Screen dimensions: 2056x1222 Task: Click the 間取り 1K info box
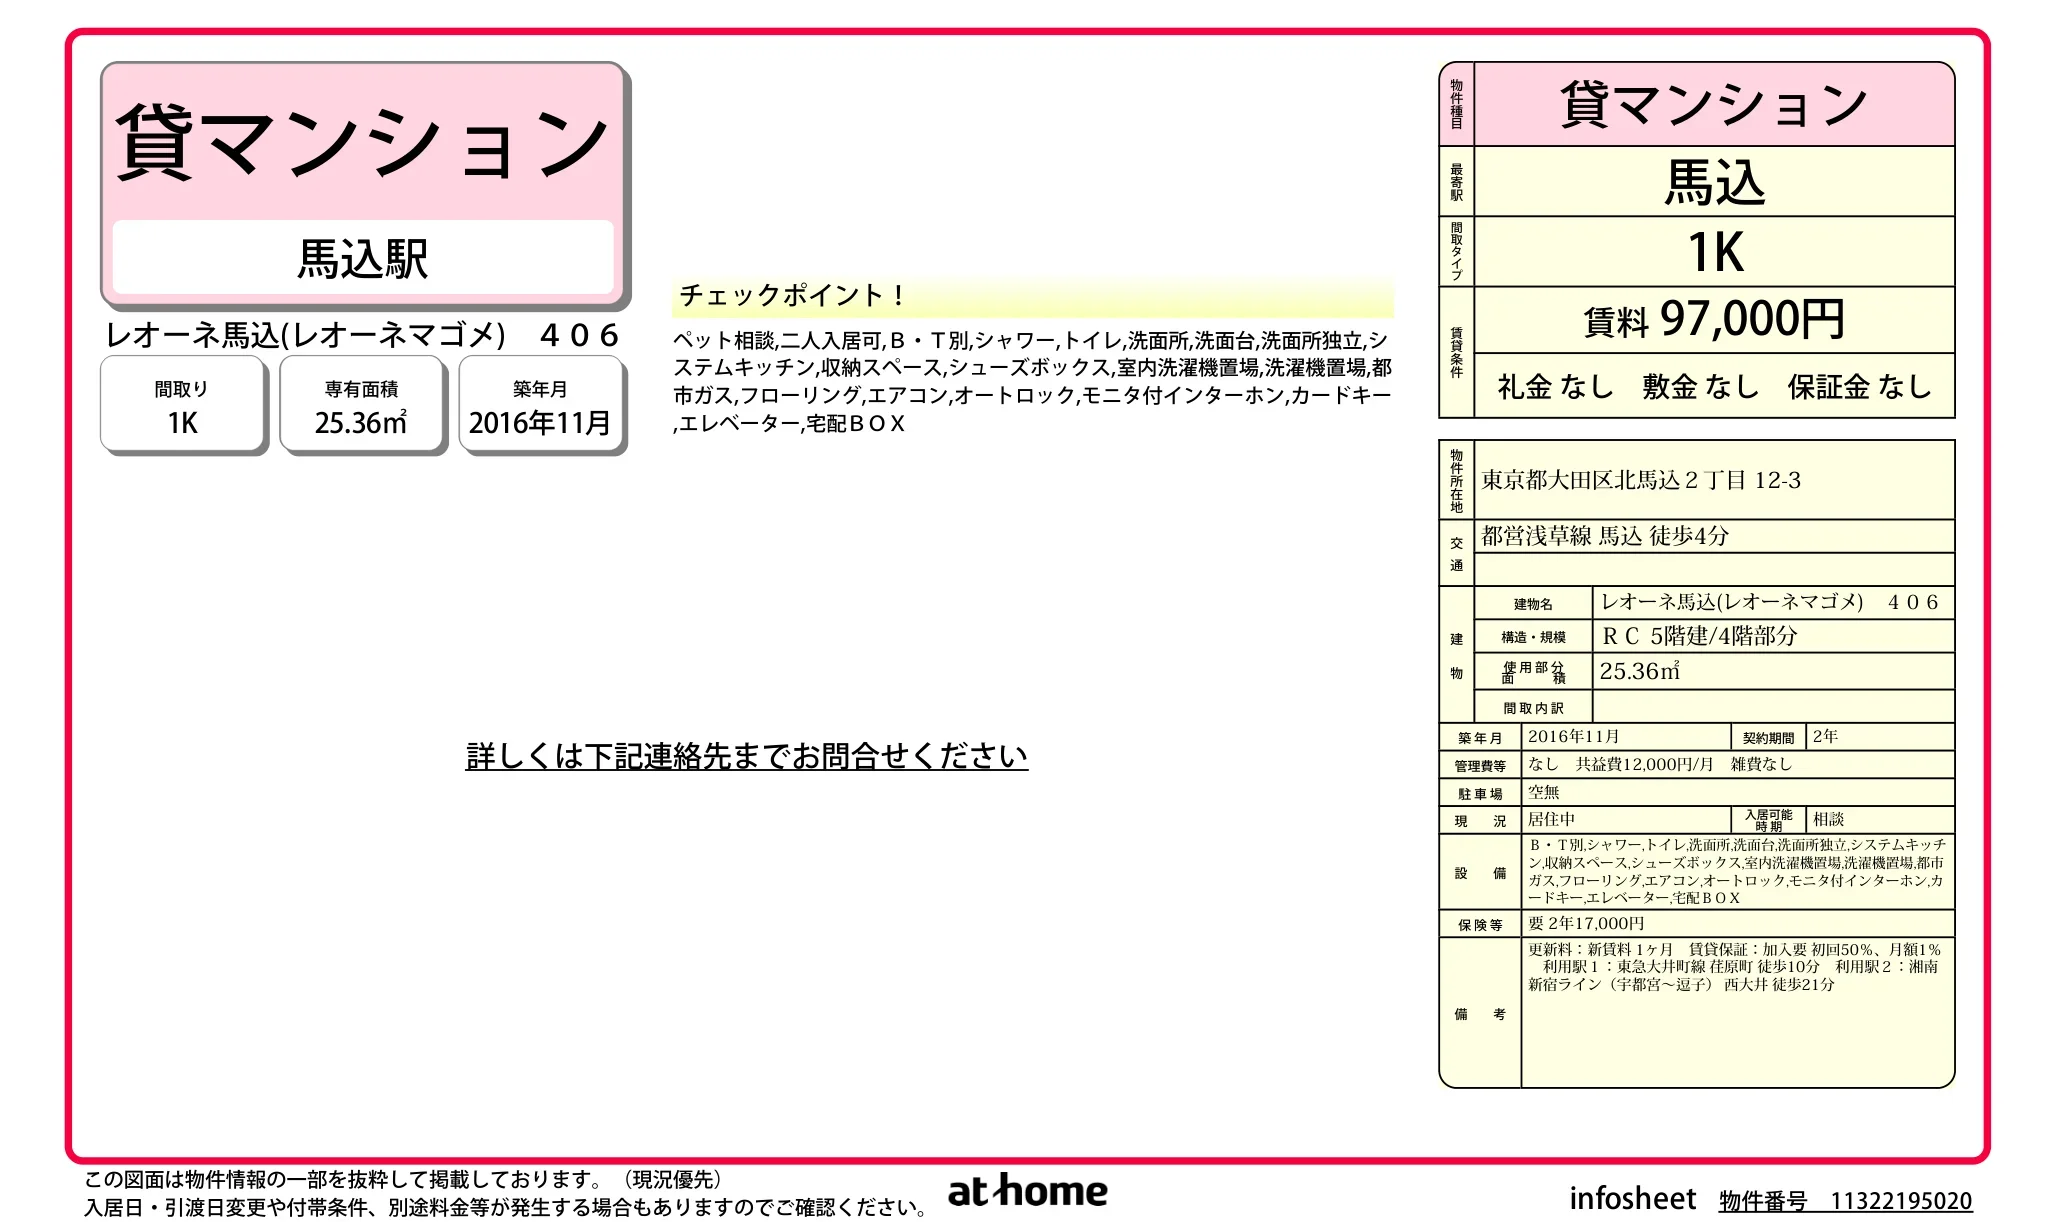point(183,403)
